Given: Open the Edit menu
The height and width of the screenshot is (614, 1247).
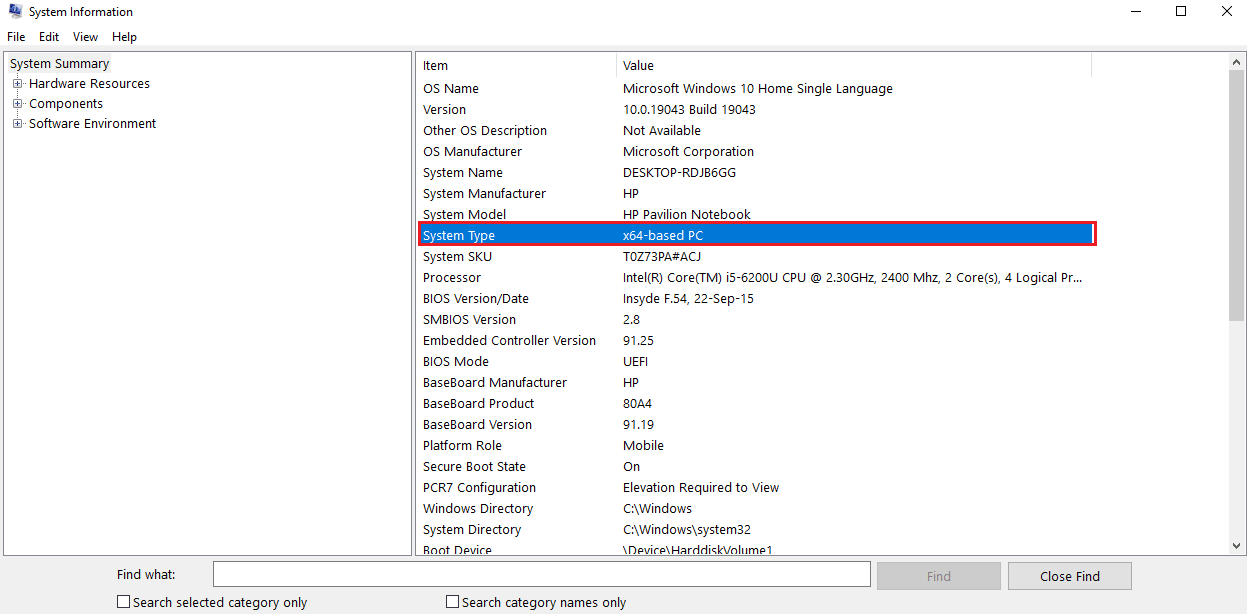Looking at the screenshot, I should [x=49, y=37].
